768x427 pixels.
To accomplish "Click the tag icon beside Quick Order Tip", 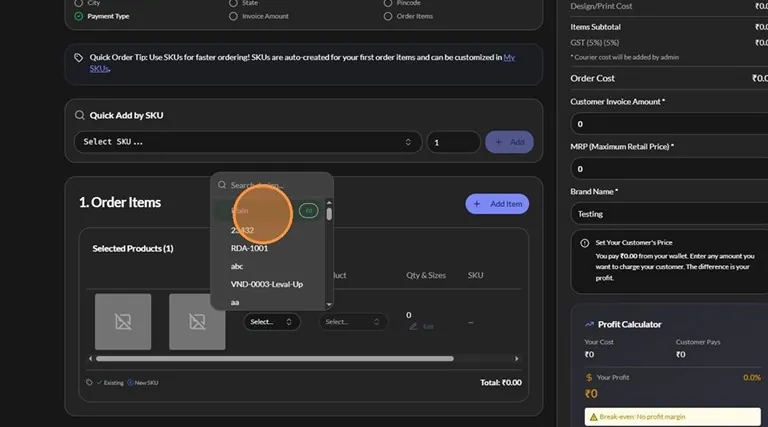I will tap(78, 58).
